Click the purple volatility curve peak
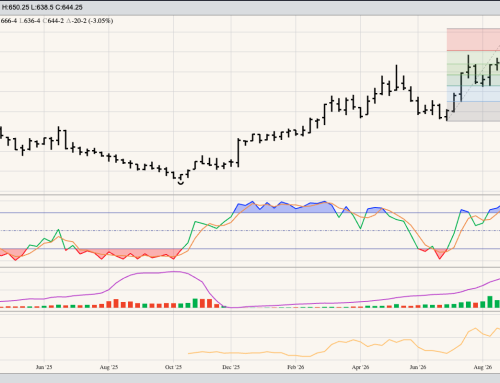Screen dimensions: 500x383 click(173, 272)
